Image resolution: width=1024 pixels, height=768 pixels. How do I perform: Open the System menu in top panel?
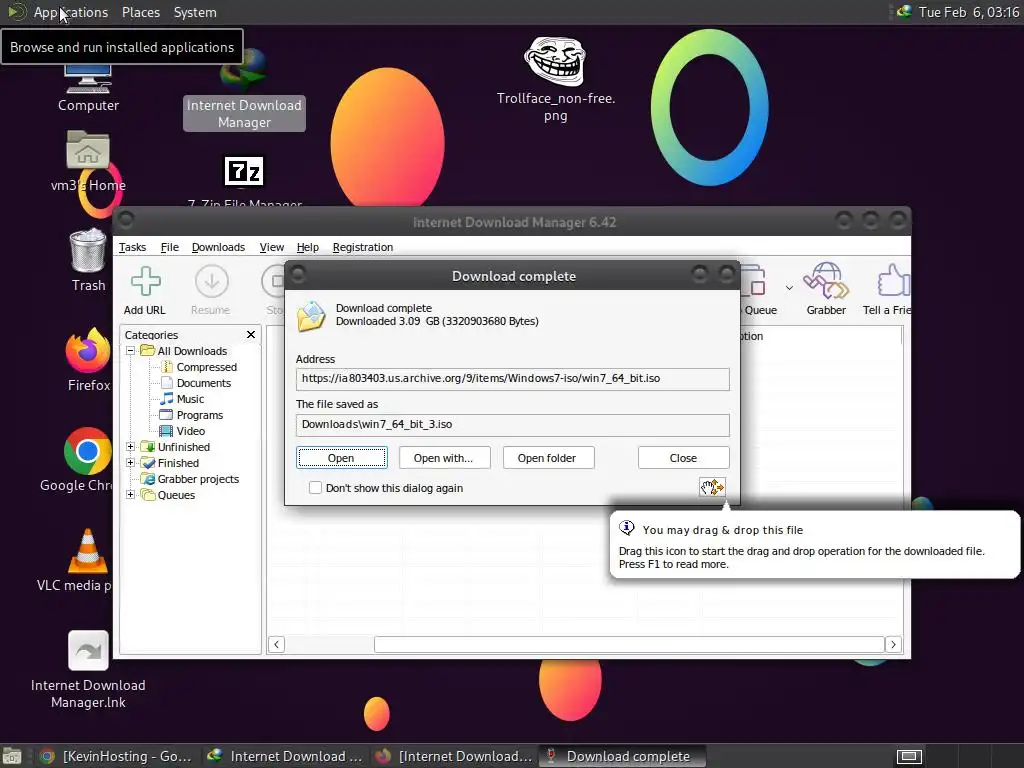[195, 12]
